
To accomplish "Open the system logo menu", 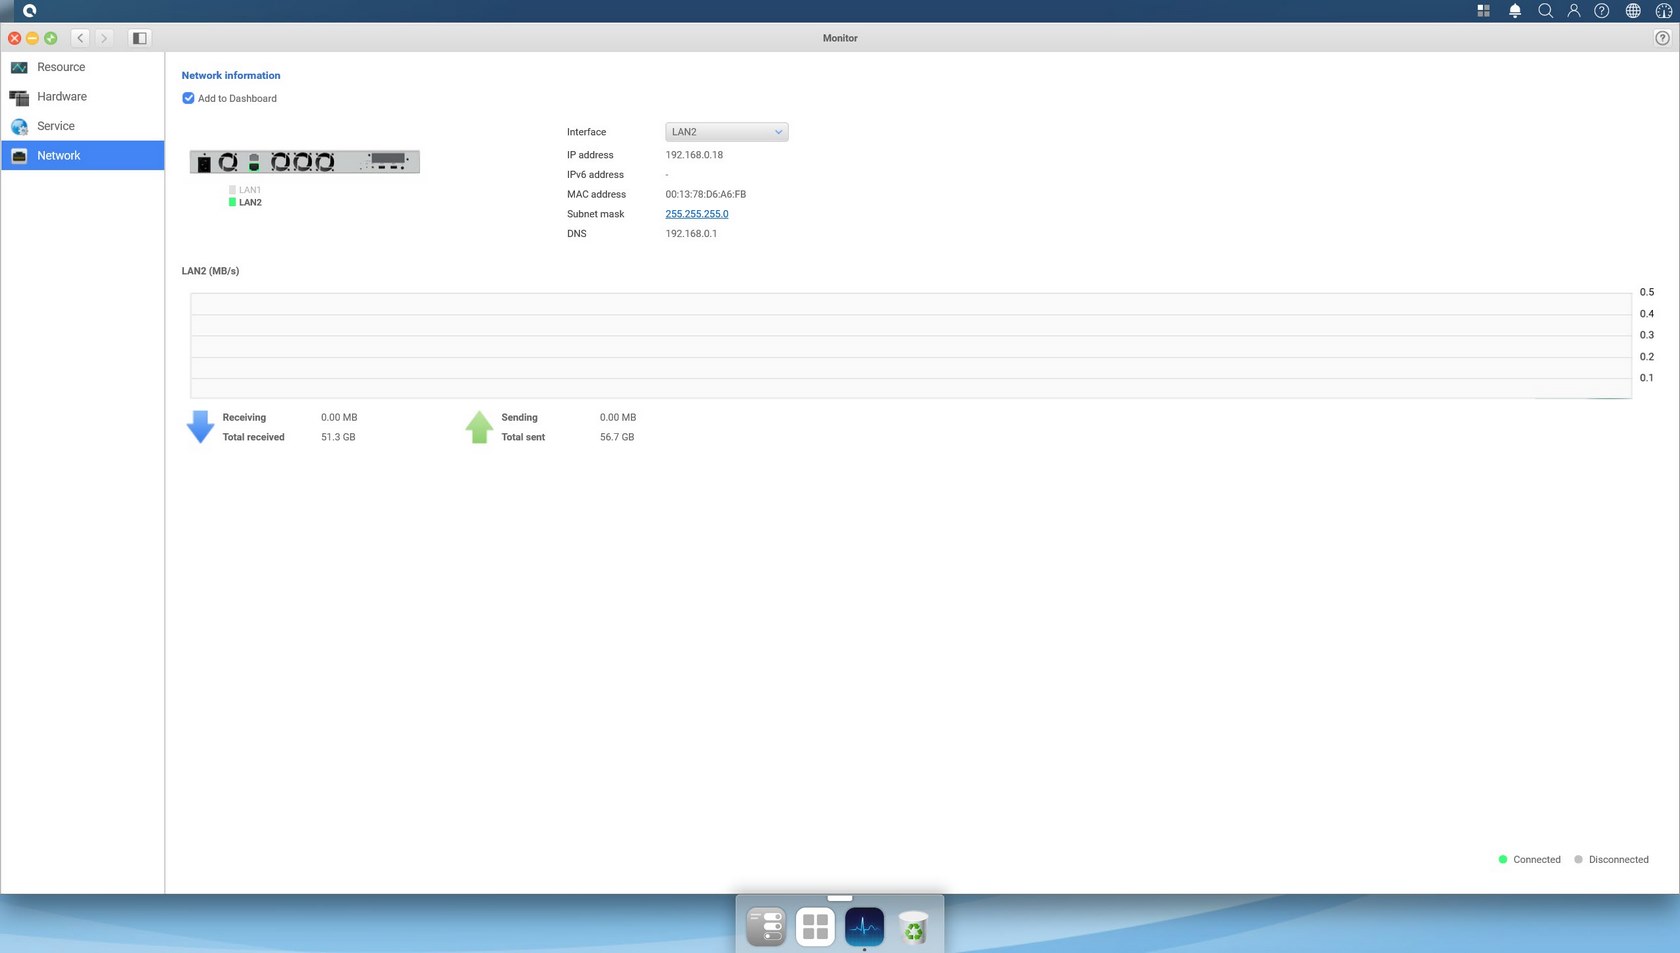I will coord(29,11).
